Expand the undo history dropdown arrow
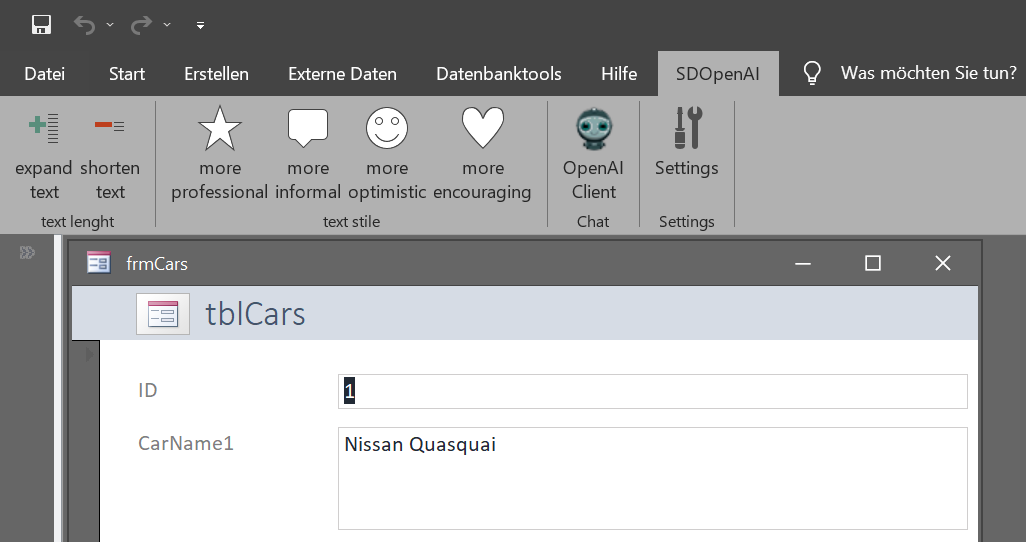Viewport: 1026px width, 542px height. click(110, 25)
